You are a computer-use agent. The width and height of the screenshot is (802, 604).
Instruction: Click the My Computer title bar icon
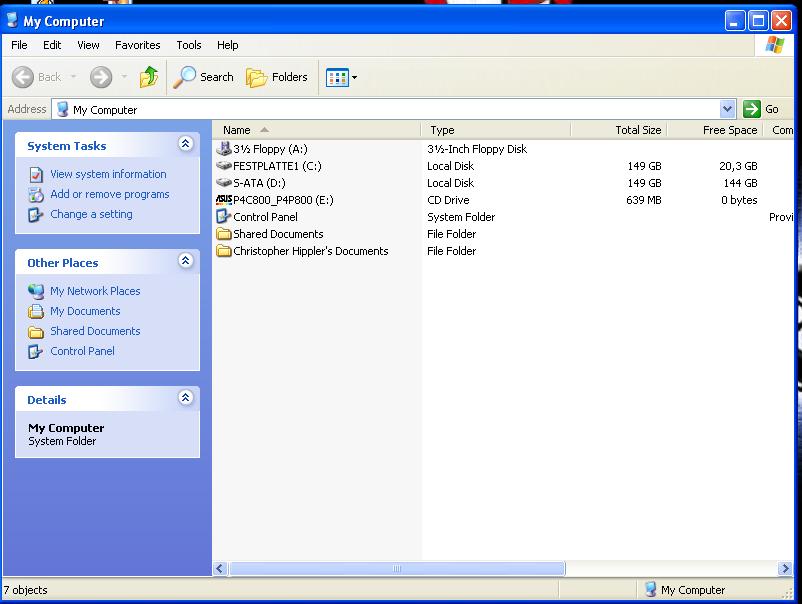[12, 20]
